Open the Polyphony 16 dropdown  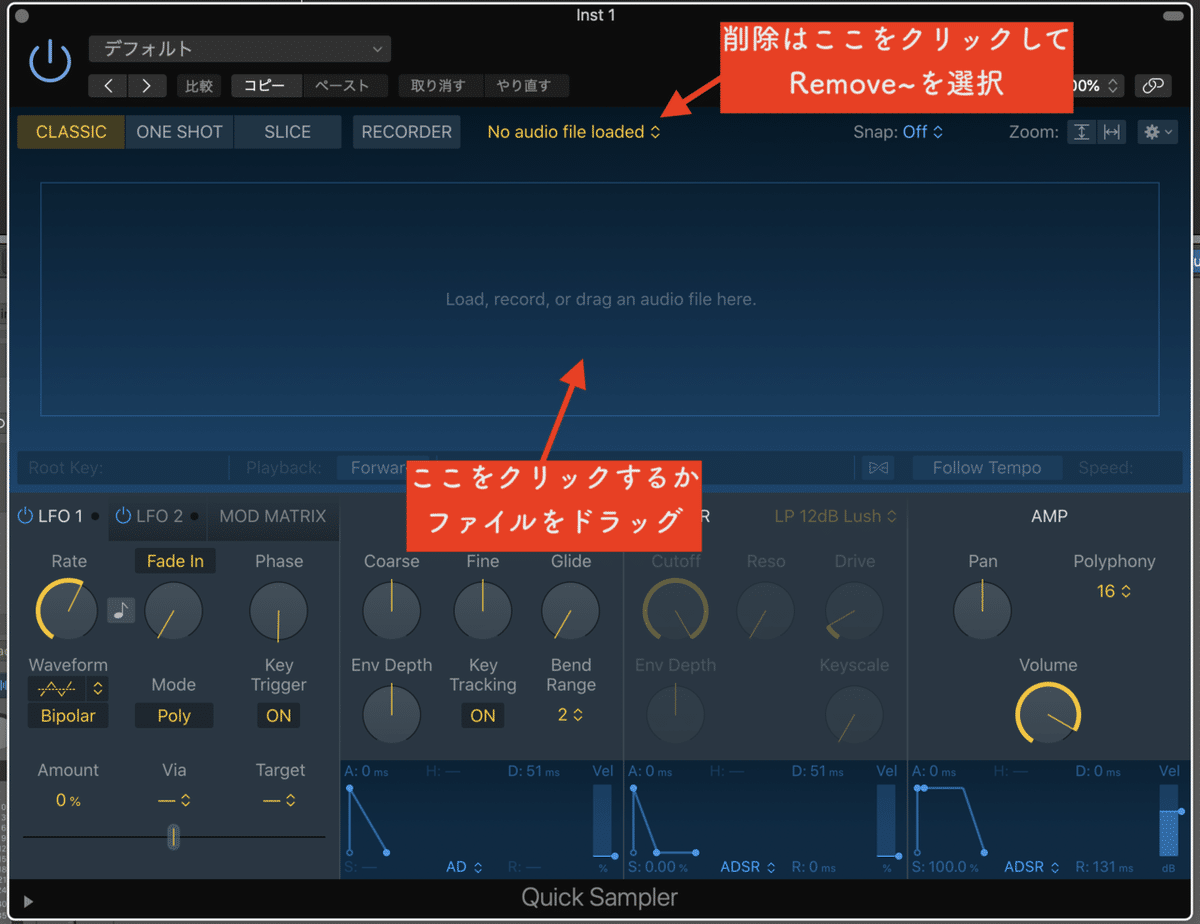click(x=1114, y=591)
